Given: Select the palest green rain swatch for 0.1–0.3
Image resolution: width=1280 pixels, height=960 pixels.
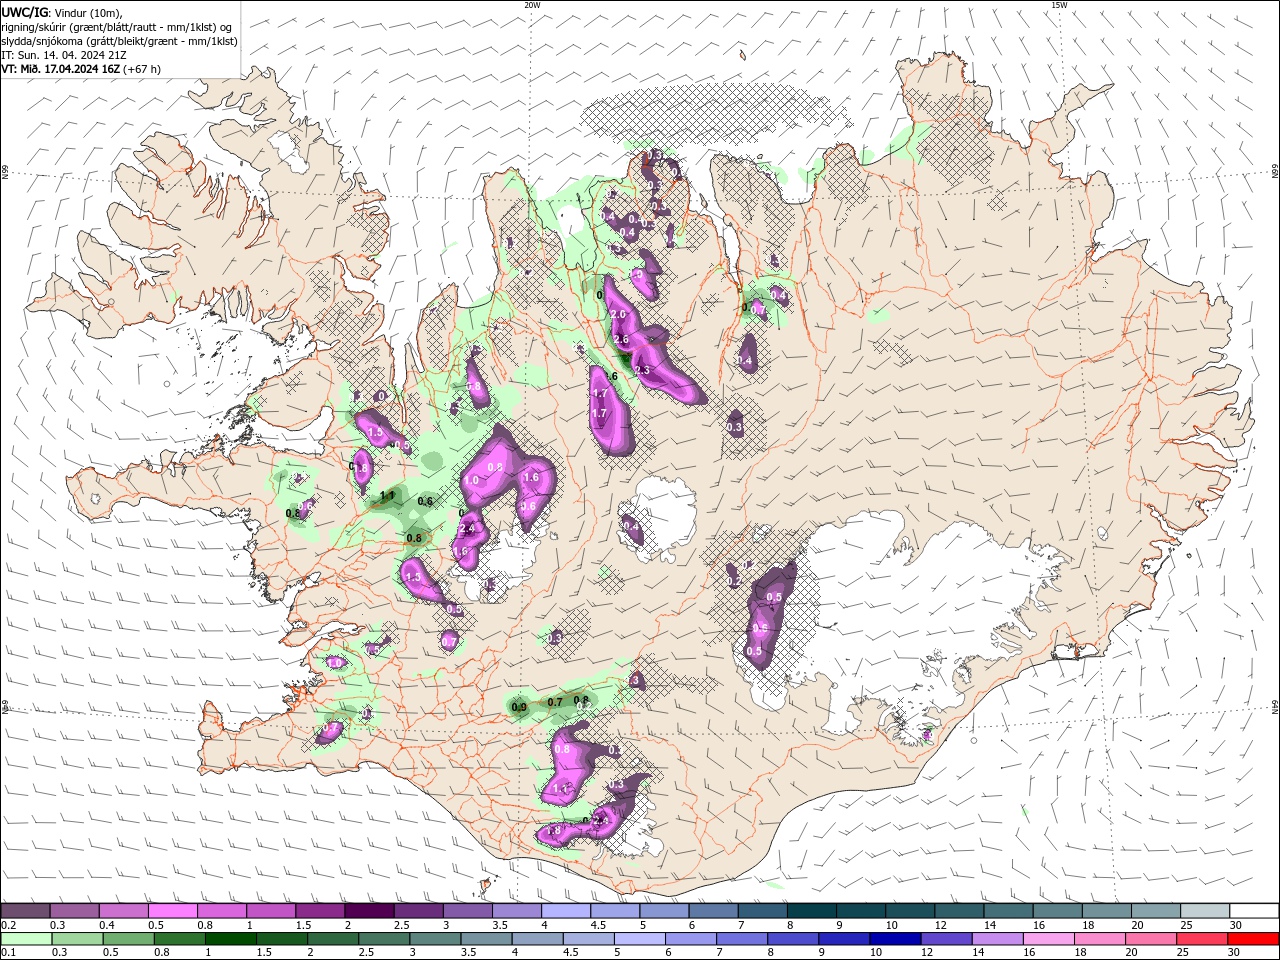Looking at the screenshot, I should click(26, 939).
